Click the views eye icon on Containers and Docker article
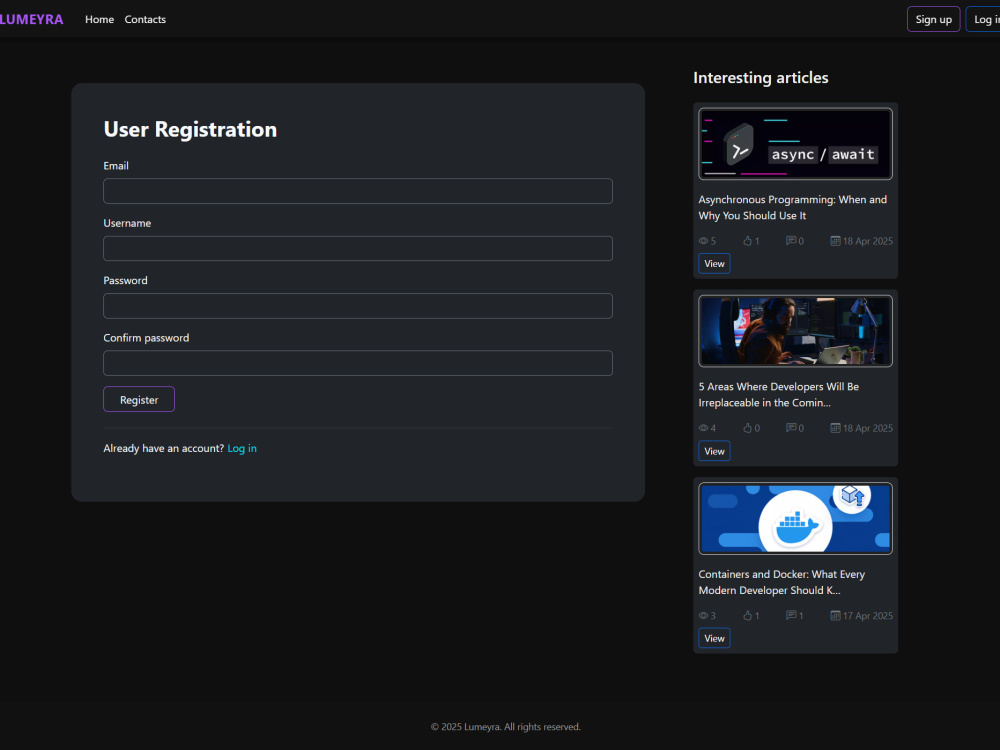Viewport: 1000px width, 750px height. 703,615
